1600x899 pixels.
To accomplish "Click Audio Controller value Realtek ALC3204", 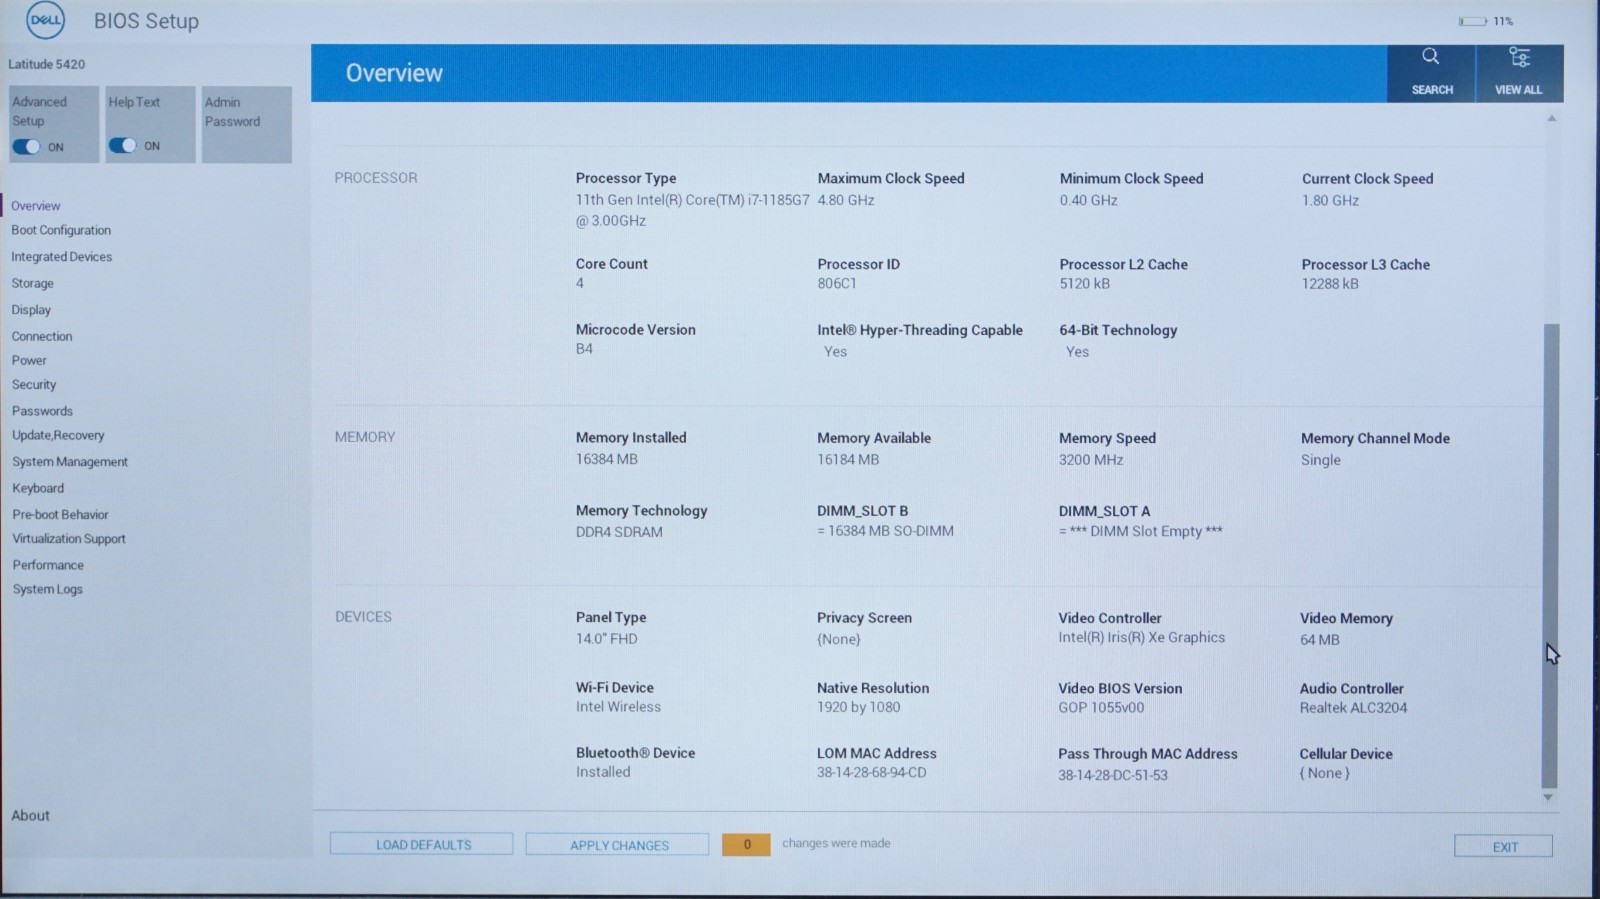I will pyautogui.click(x=1353, y=708).
